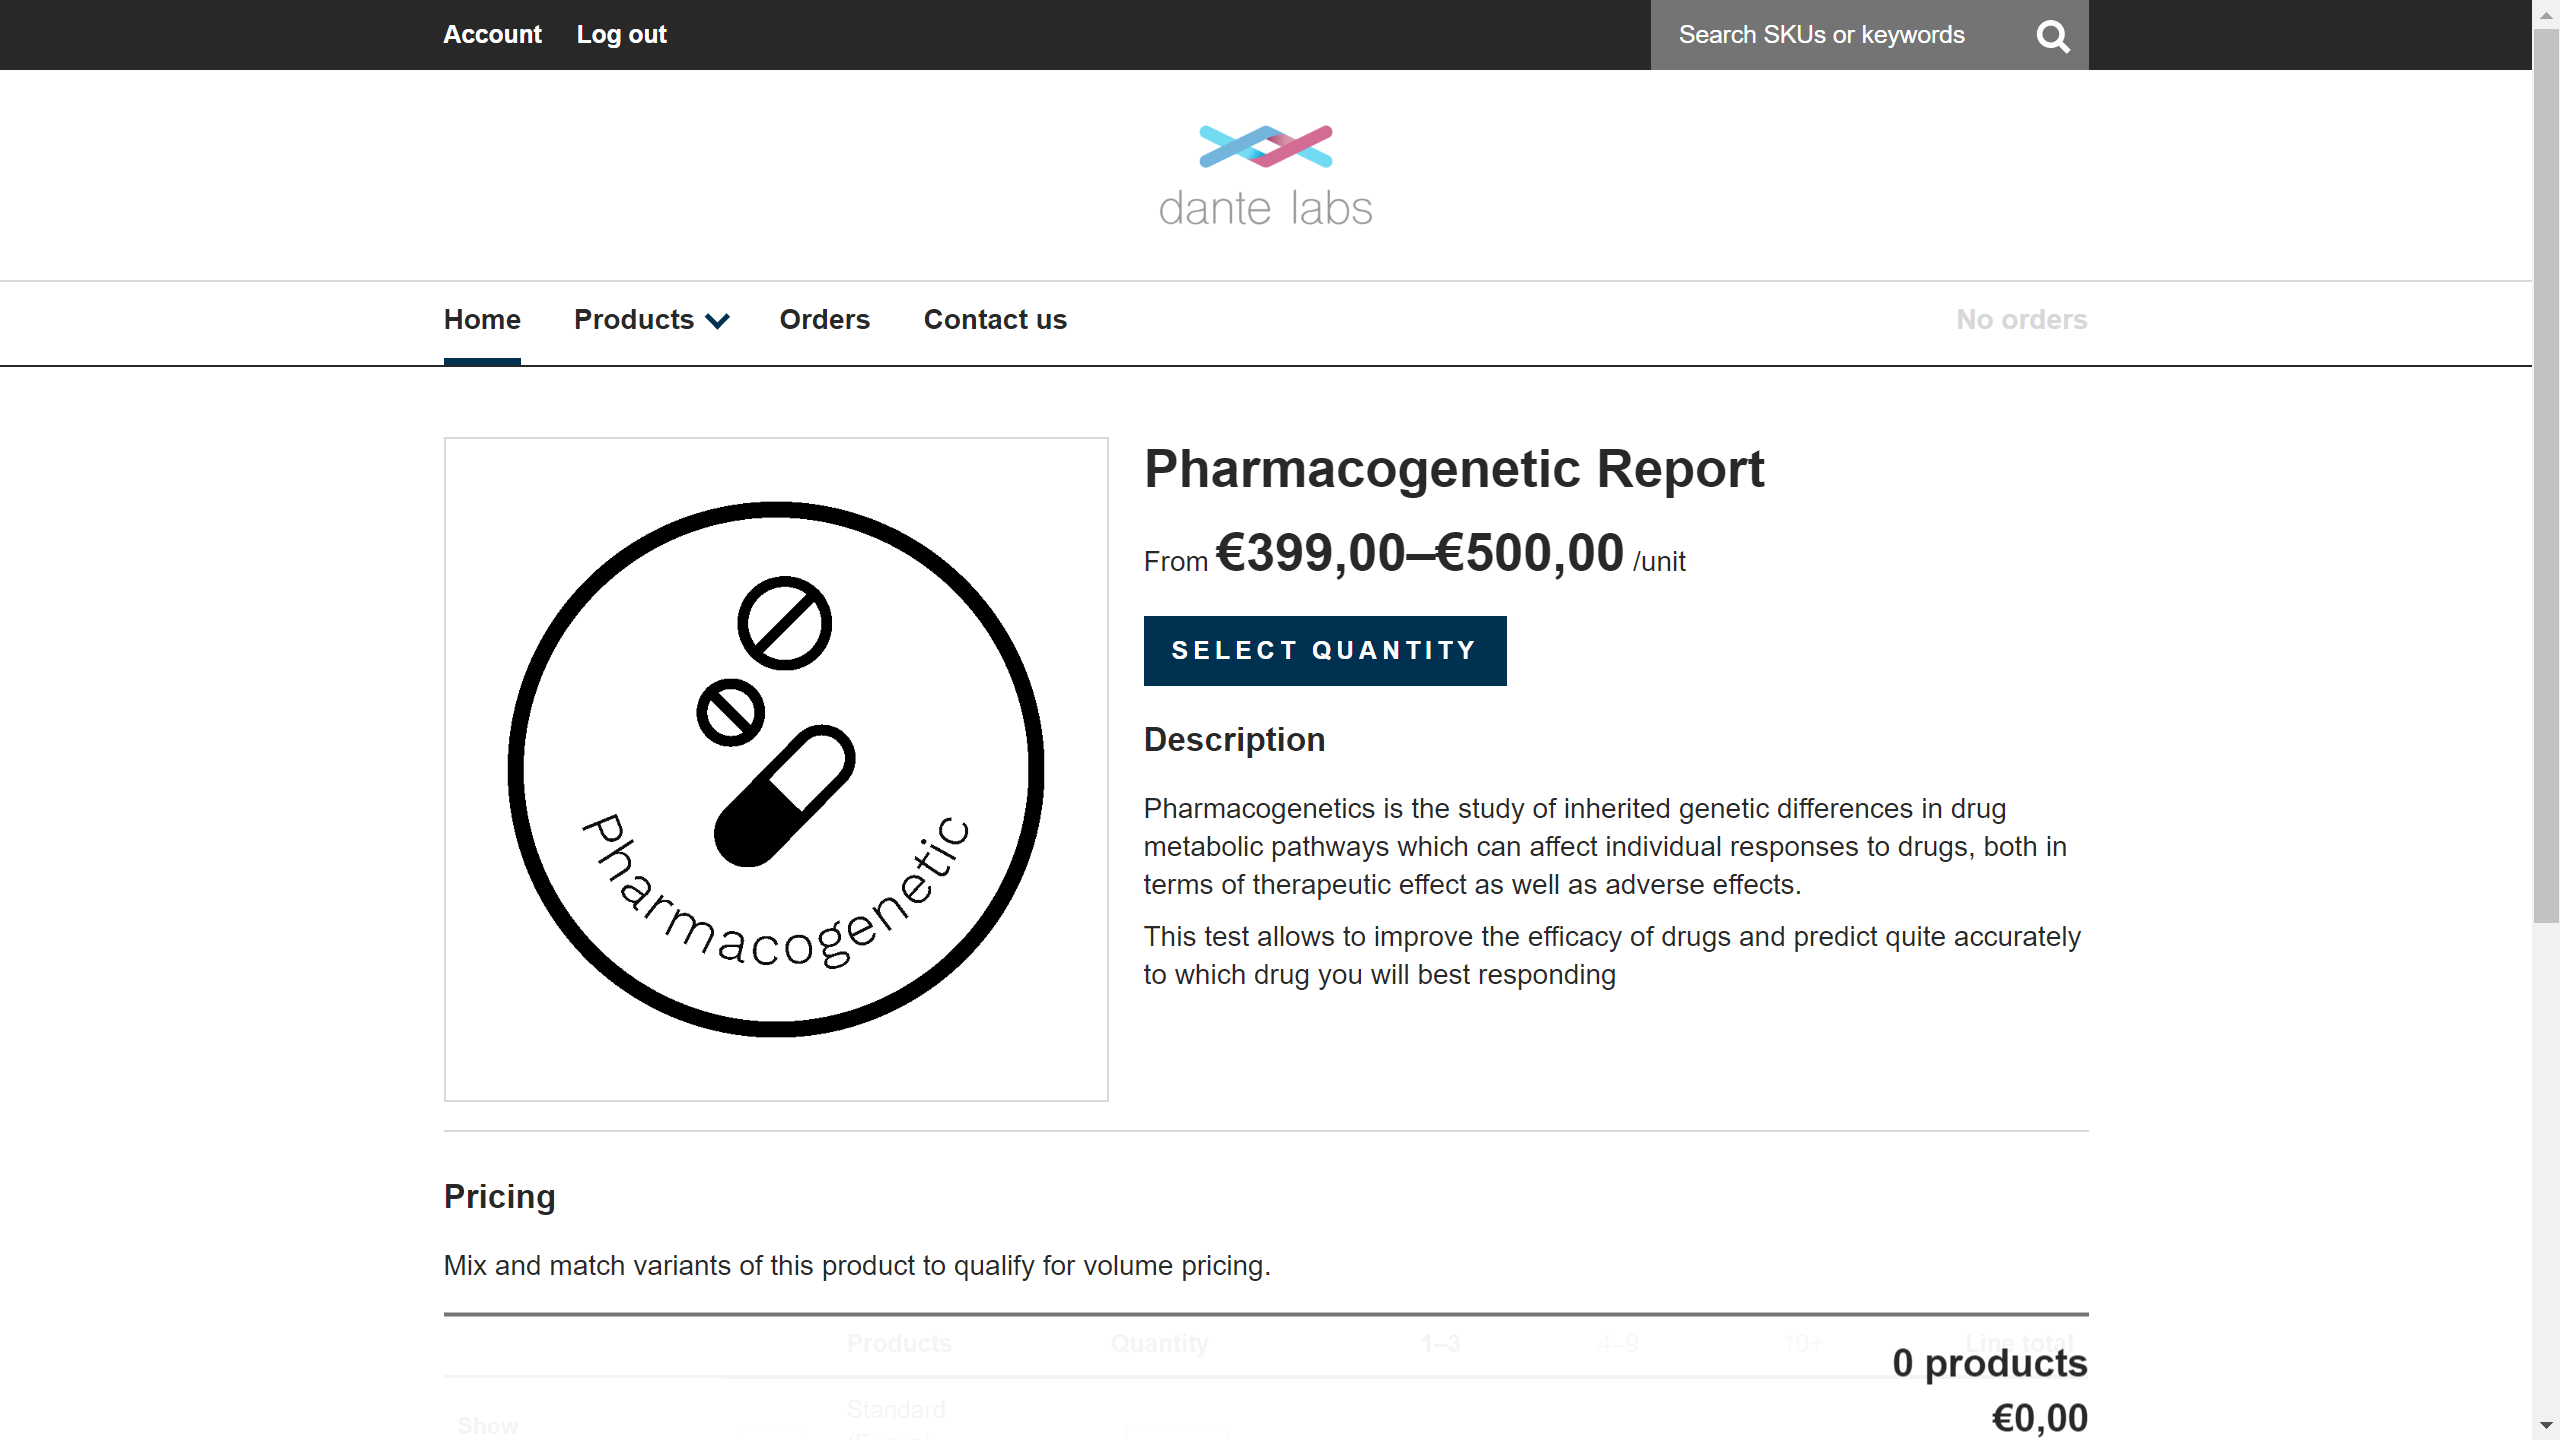Image resolution: width=2560 pixels, height=1440 pixels.
Task: Open the Orders page
Action: [x=824, y=320]
